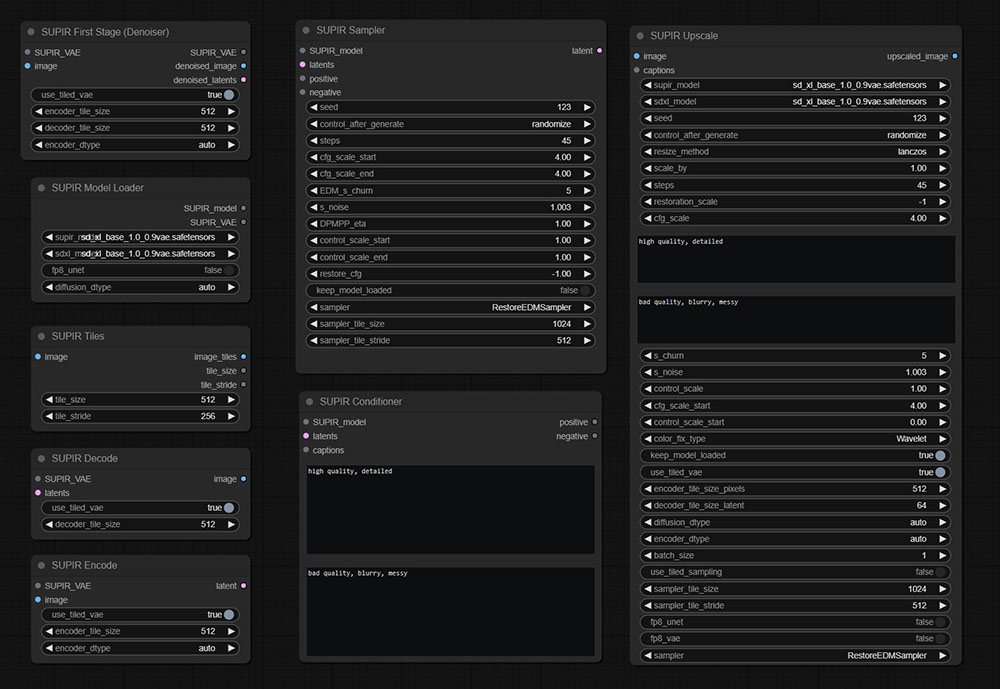Image resolution: width=1000 pixels, height=689 pixels.
Task: Click the negative prompt box in SUPIR Conditioner
Action: click(x=450, y=611)
